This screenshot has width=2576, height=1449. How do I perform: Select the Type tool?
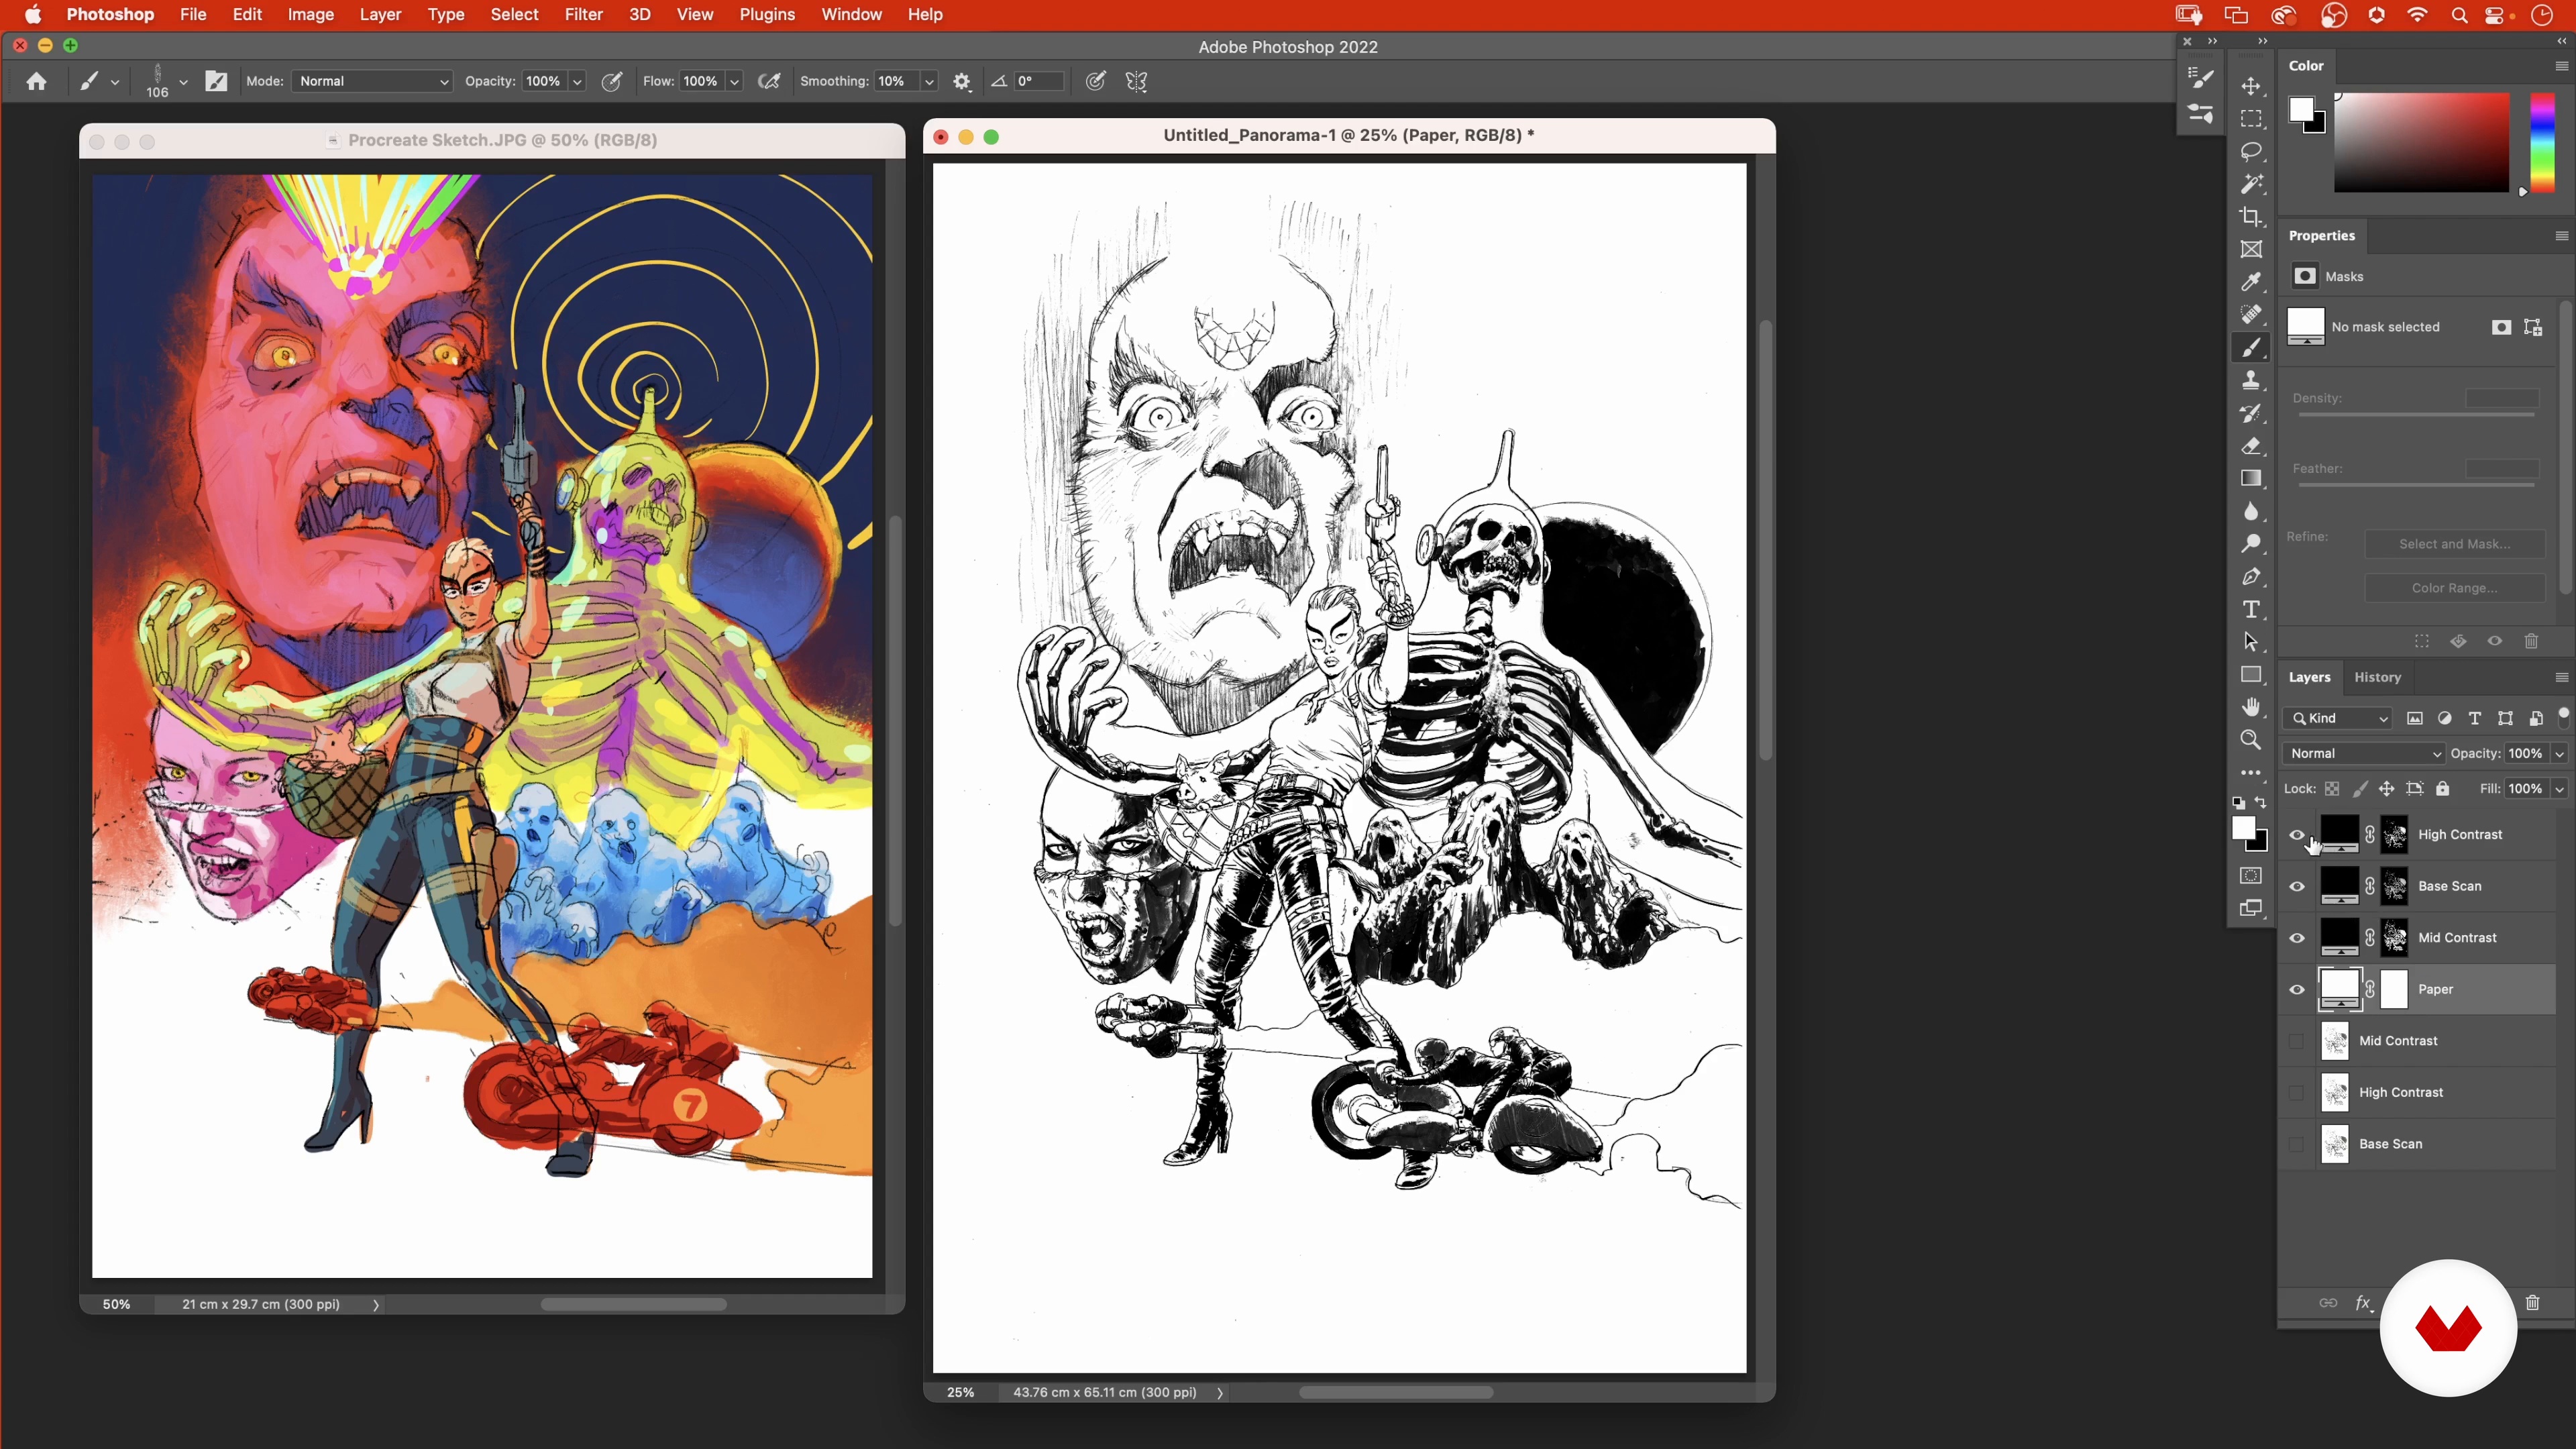pyautogui.click(x=2251, y=610)
